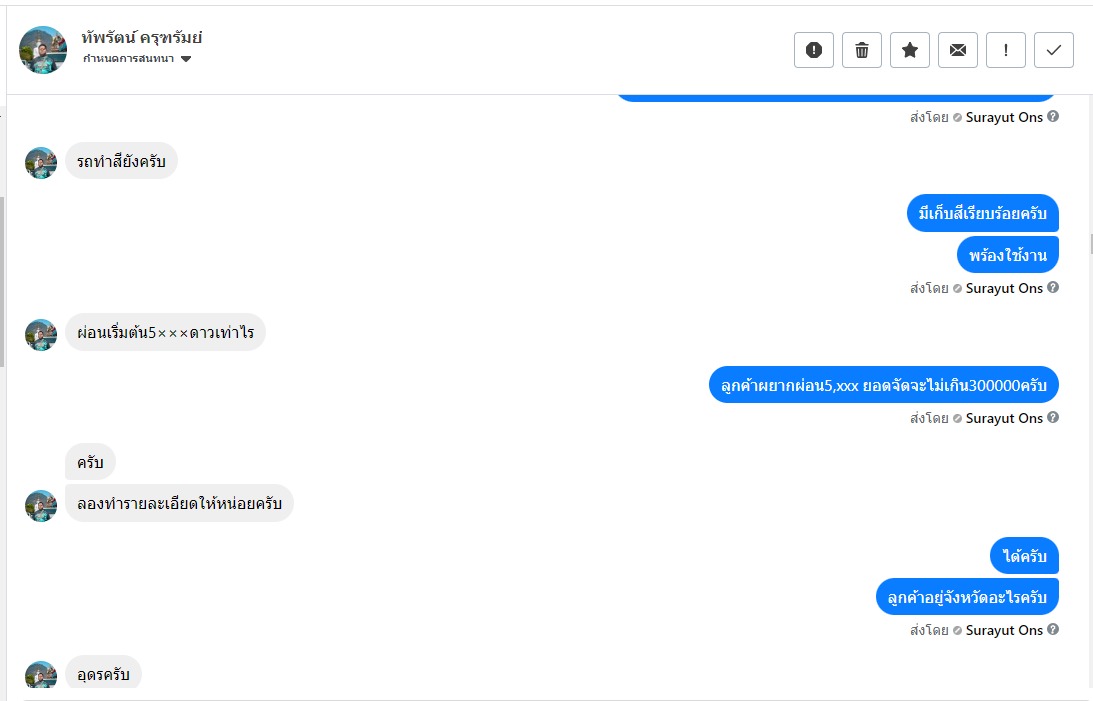Delete conversation using trash icon
This screenshot has height=701, width=1093.
tap(862, 50)
